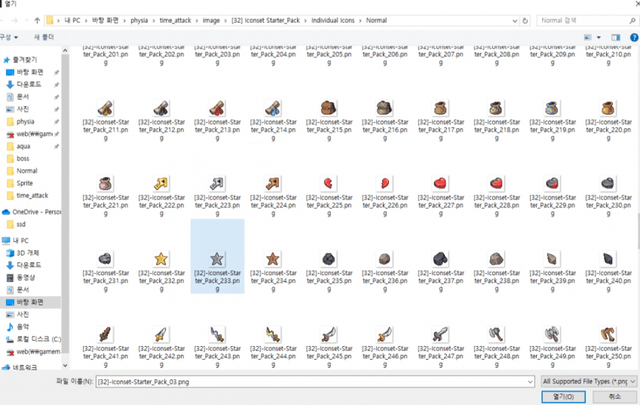This screenshot has width=640, height=405.
Task: Click the change view layout icon
Action: tap(586, 37)
